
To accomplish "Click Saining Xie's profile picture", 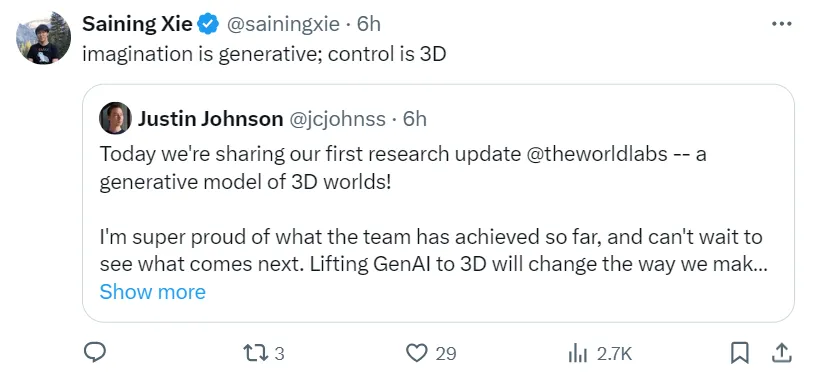I will [x=44, y=37].
